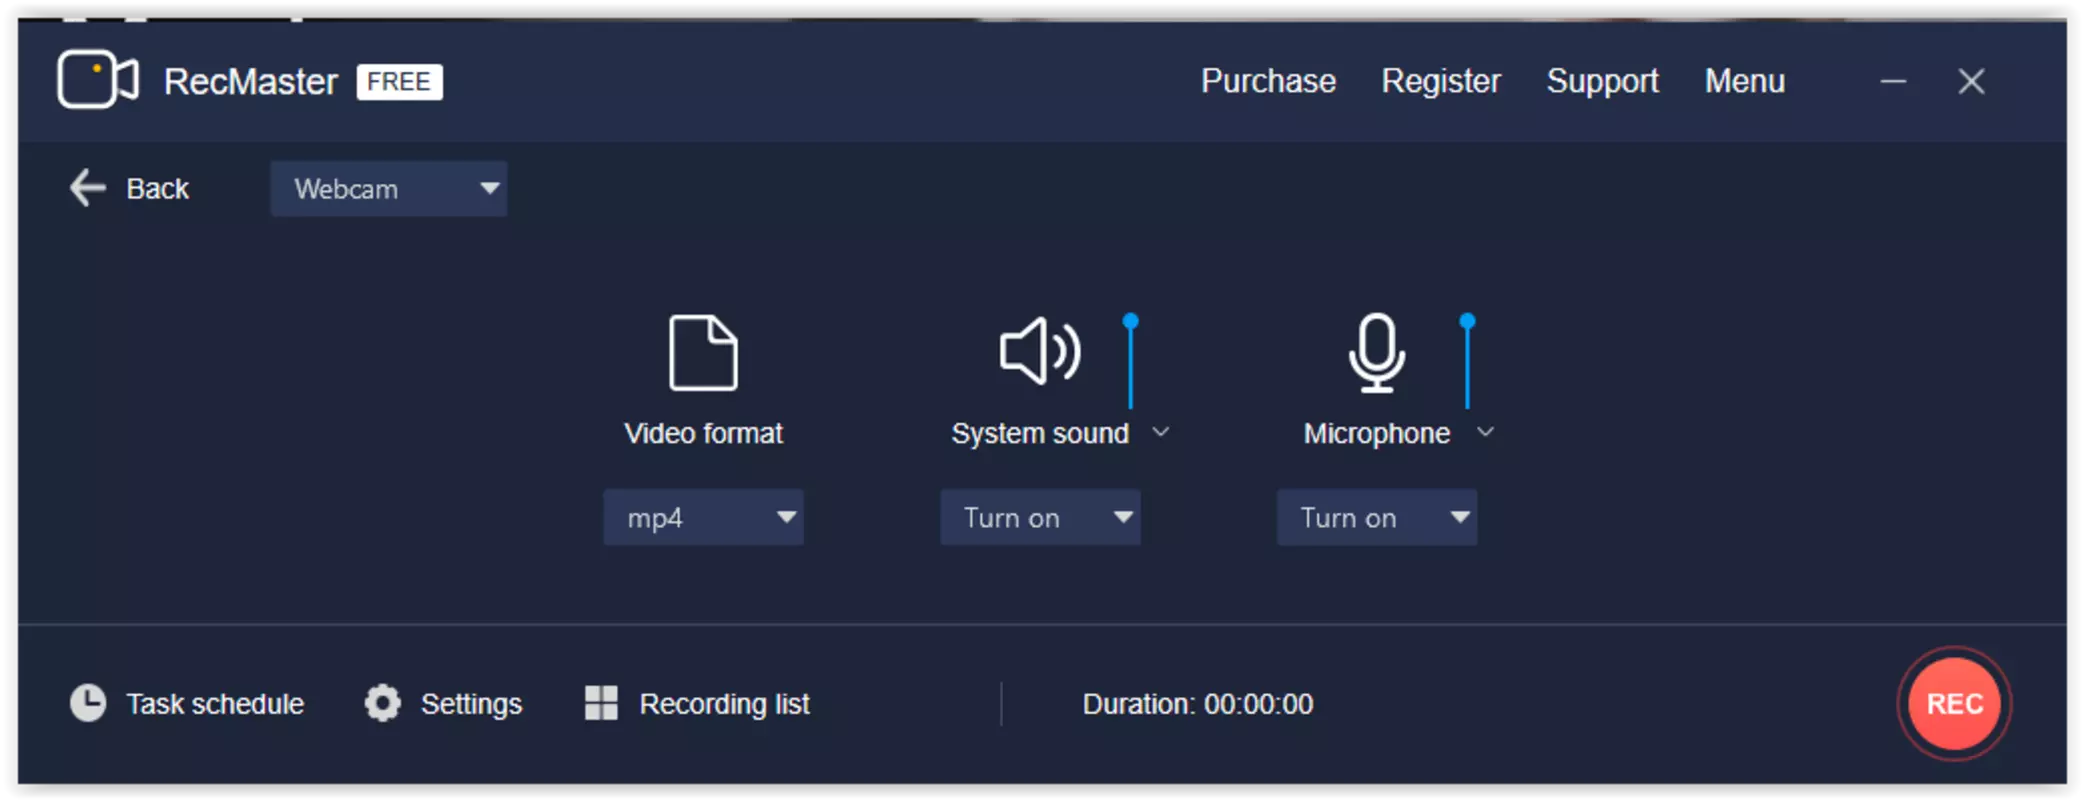Viewport: 2083px width, 800px height.
Task: Open the Register menu item
Action: pyautogui.click(x=1441, y=81)
